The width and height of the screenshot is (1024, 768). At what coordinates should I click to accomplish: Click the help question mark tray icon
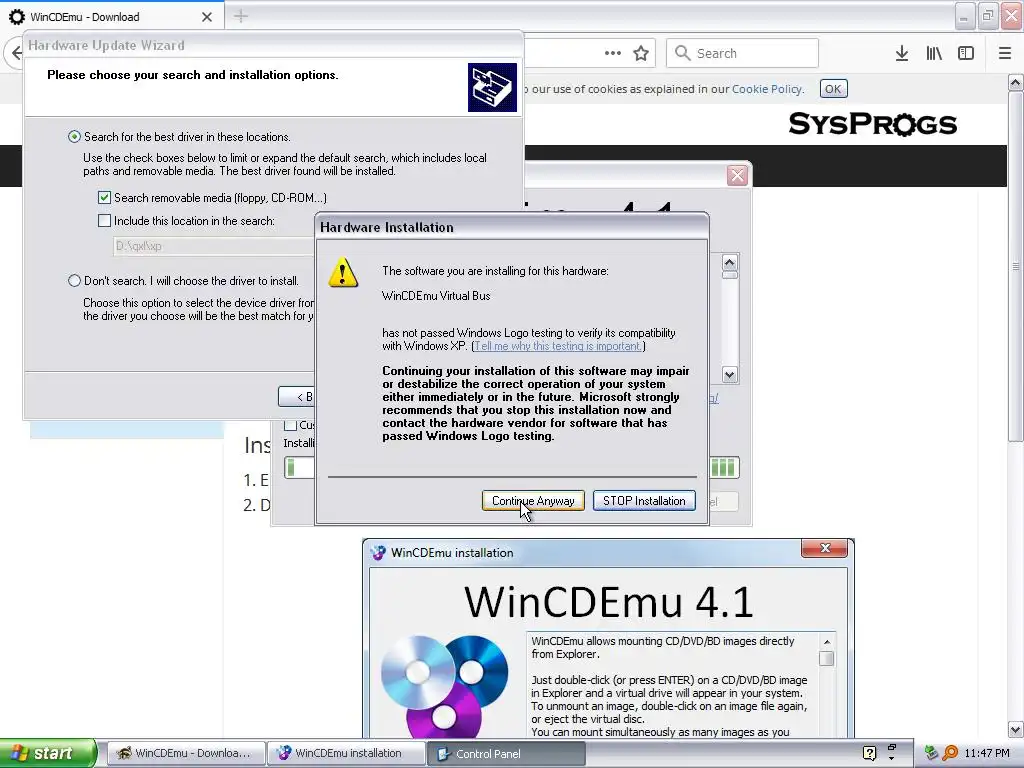coord(869,753)
